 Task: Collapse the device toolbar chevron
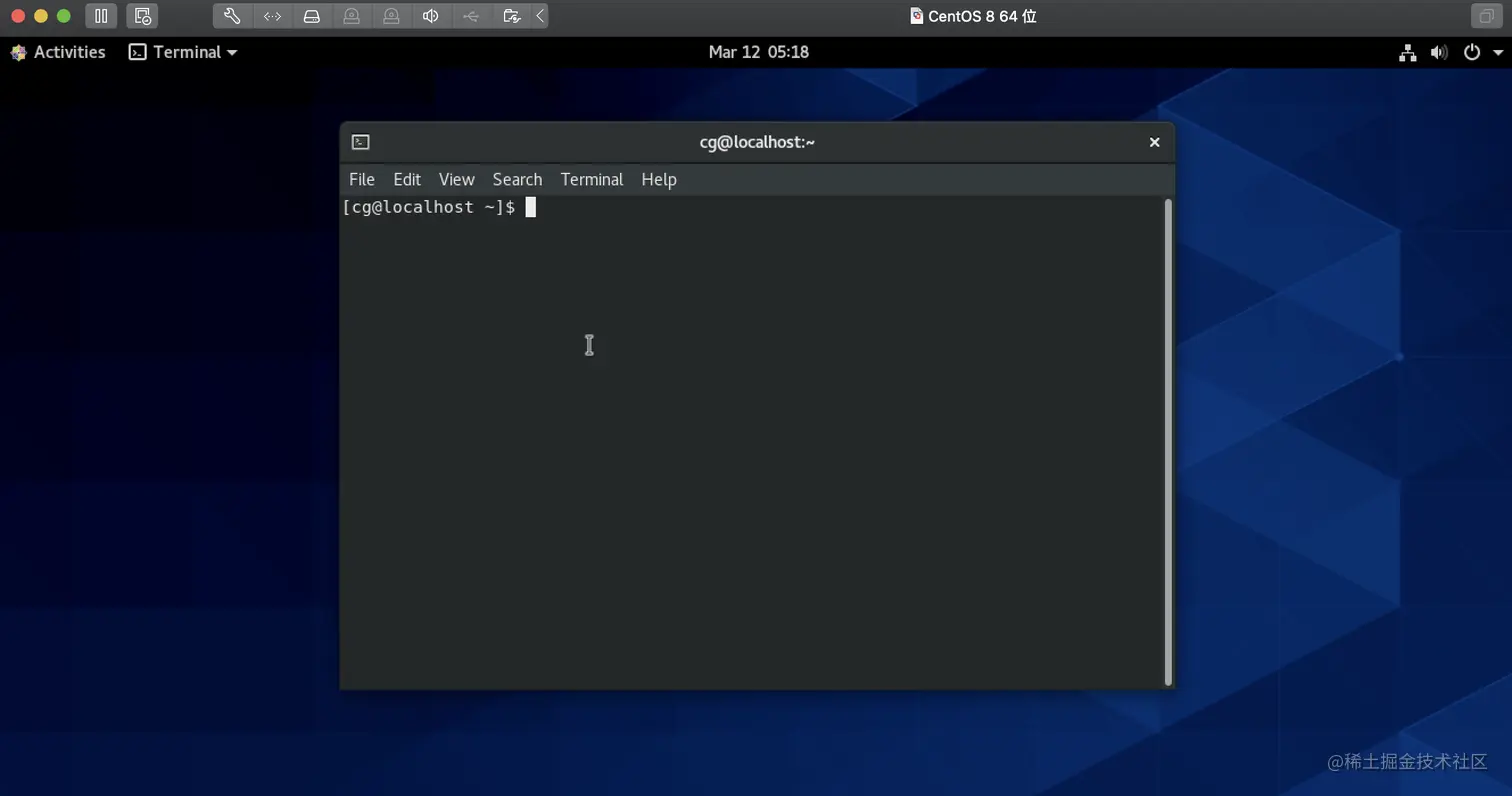pos(540,16)
